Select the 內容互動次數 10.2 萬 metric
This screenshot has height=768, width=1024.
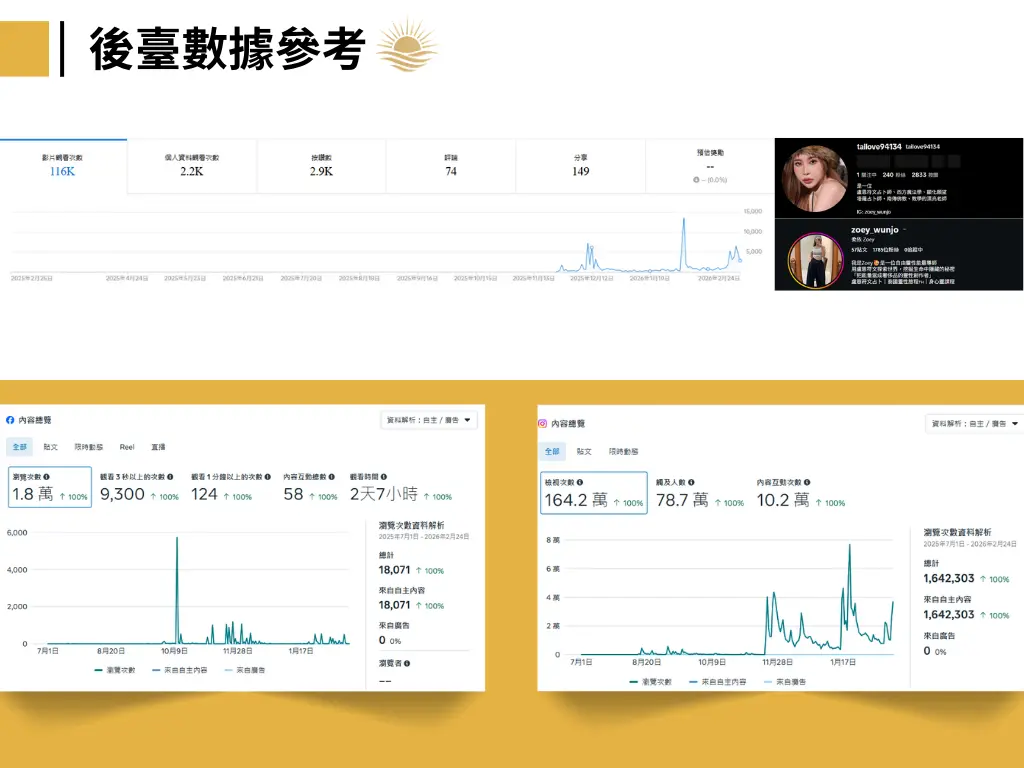801,493
